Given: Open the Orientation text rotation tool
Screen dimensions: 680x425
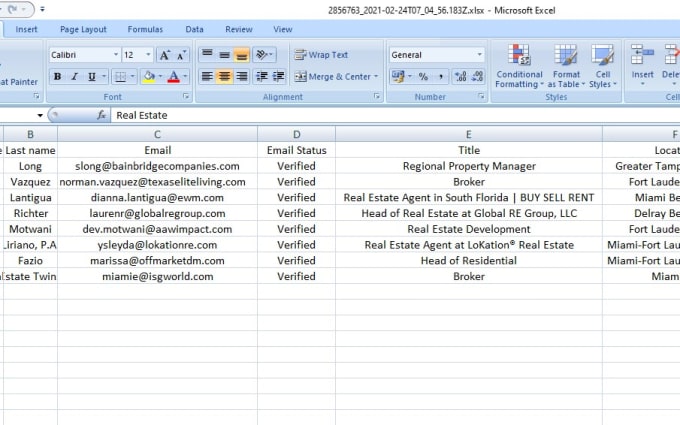Looking at the screenshot, I should click(x=264, y=55).
